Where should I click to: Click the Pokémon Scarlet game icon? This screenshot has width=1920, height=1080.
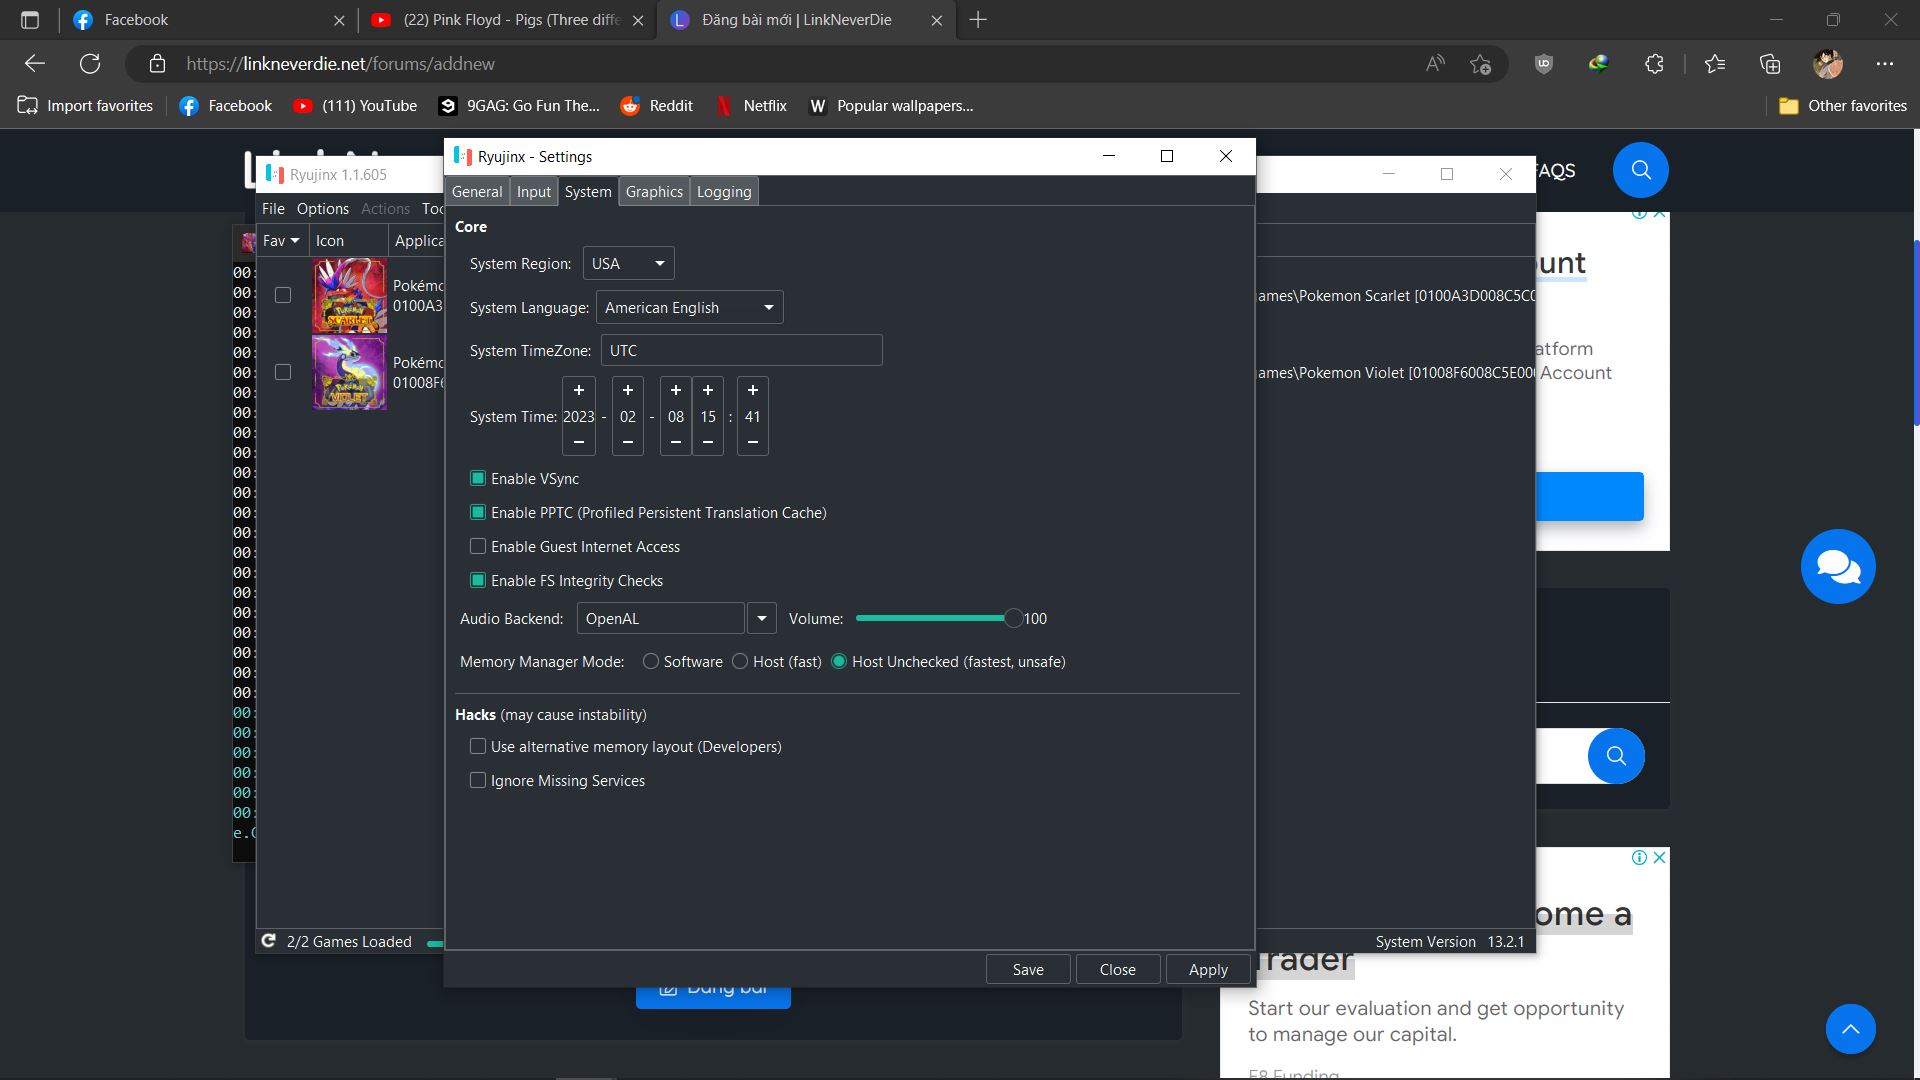coord(349,296)
